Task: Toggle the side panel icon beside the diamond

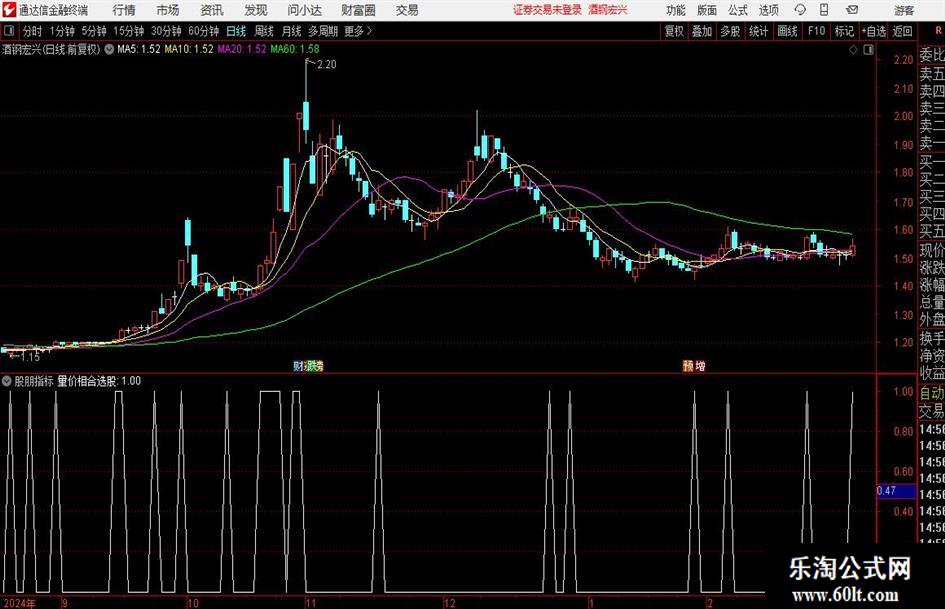Action: pos(868,50)
